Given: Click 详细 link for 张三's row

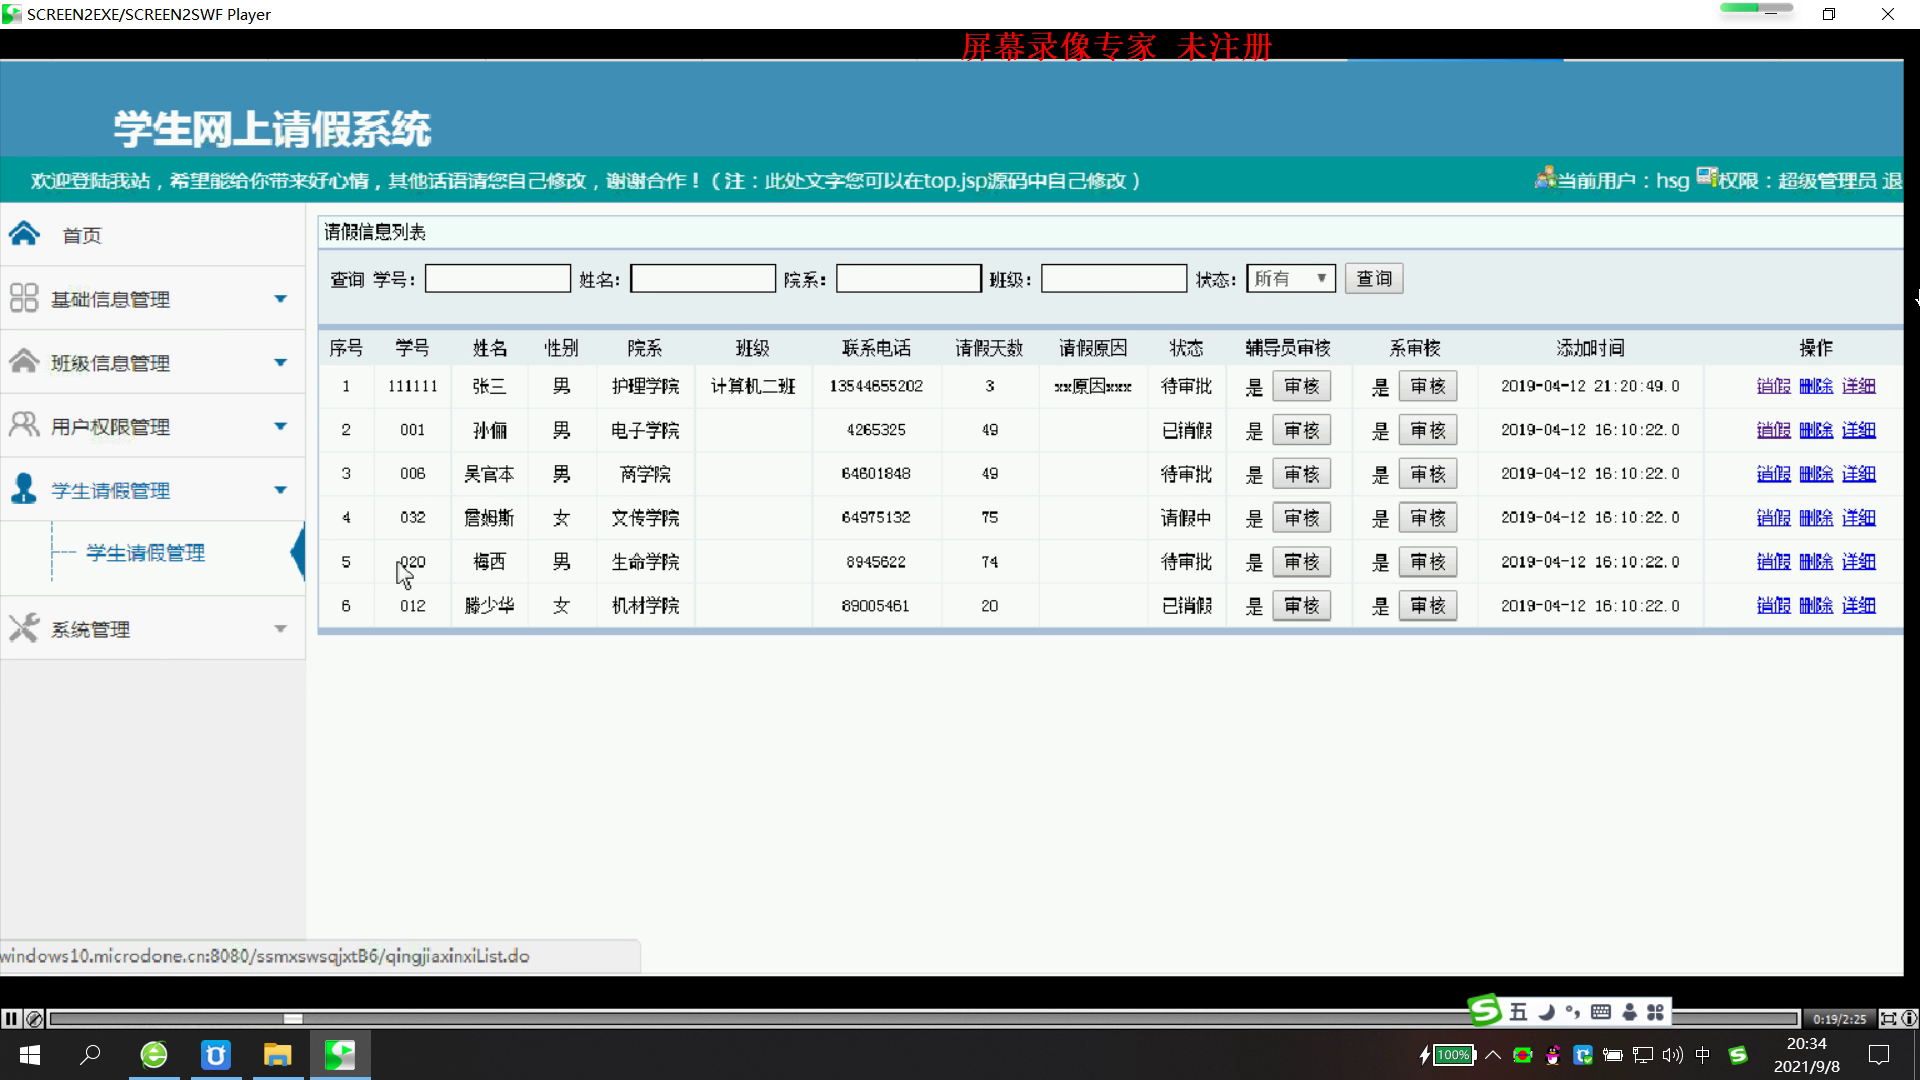Looking at the screenshot, I should pyautogui.click(x=1858, y=386).
